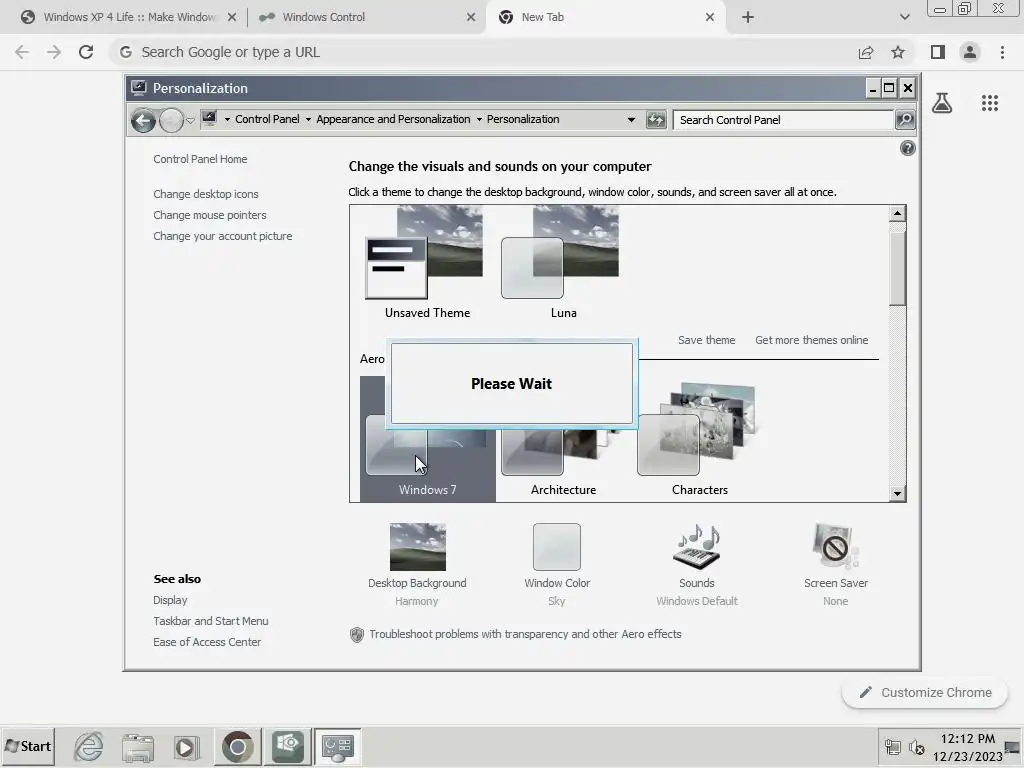The width and height of the screenshot is (1024, 768).
Task: Click the Control Panel address bar icon
Action: click(x=209, y=119)
